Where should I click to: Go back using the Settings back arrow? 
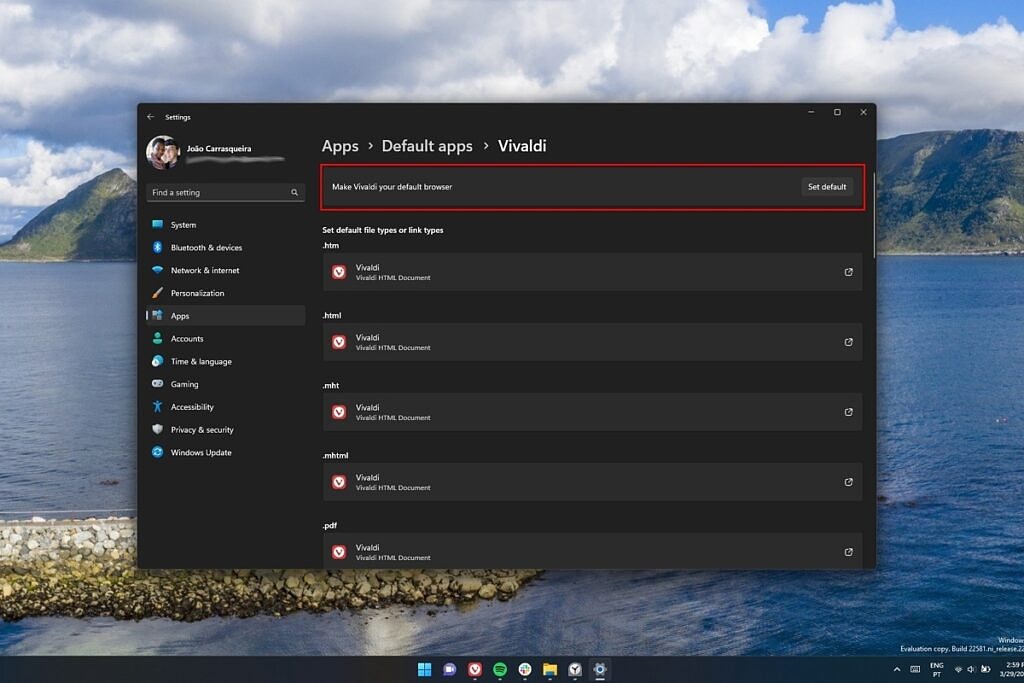point(151,117)
